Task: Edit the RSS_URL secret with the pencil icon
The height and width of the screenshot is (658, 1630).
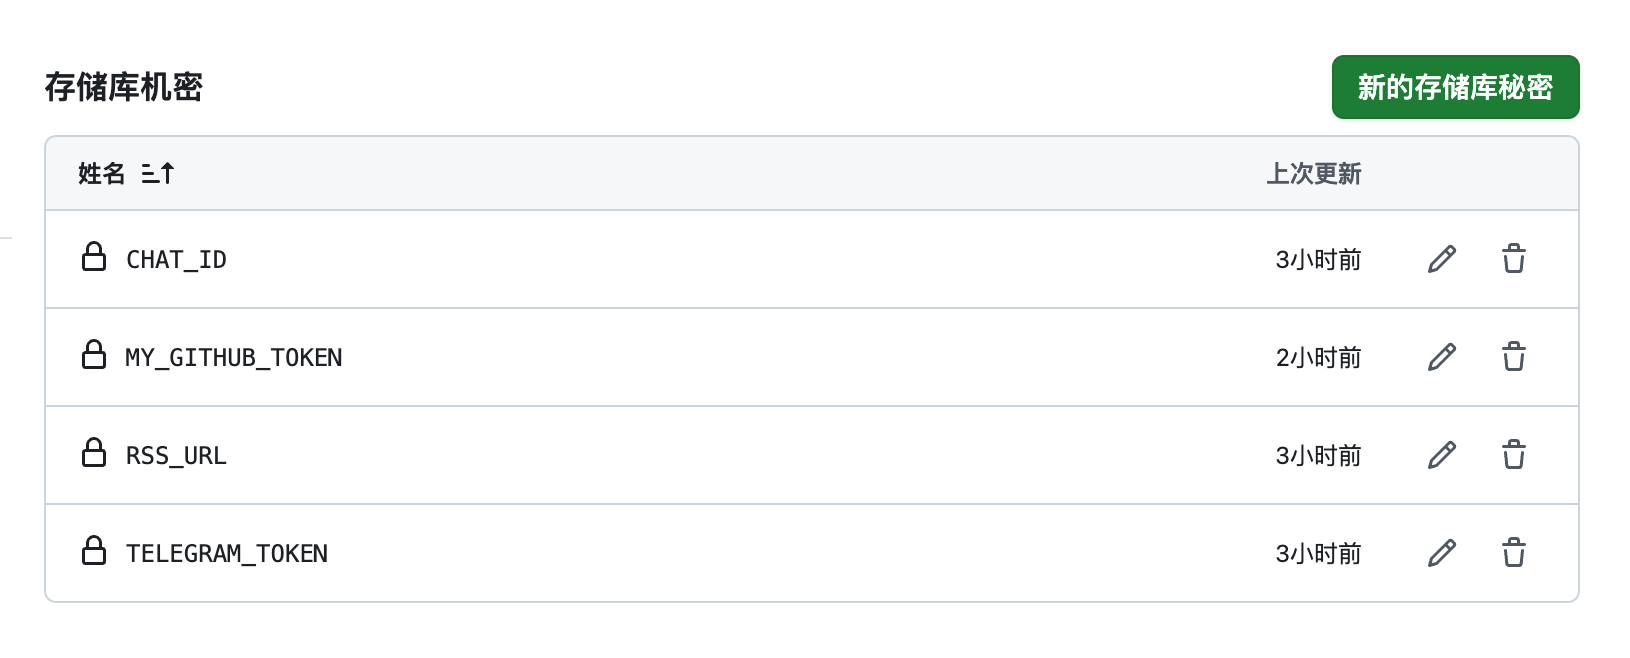Action: (x=1441, y=455)
